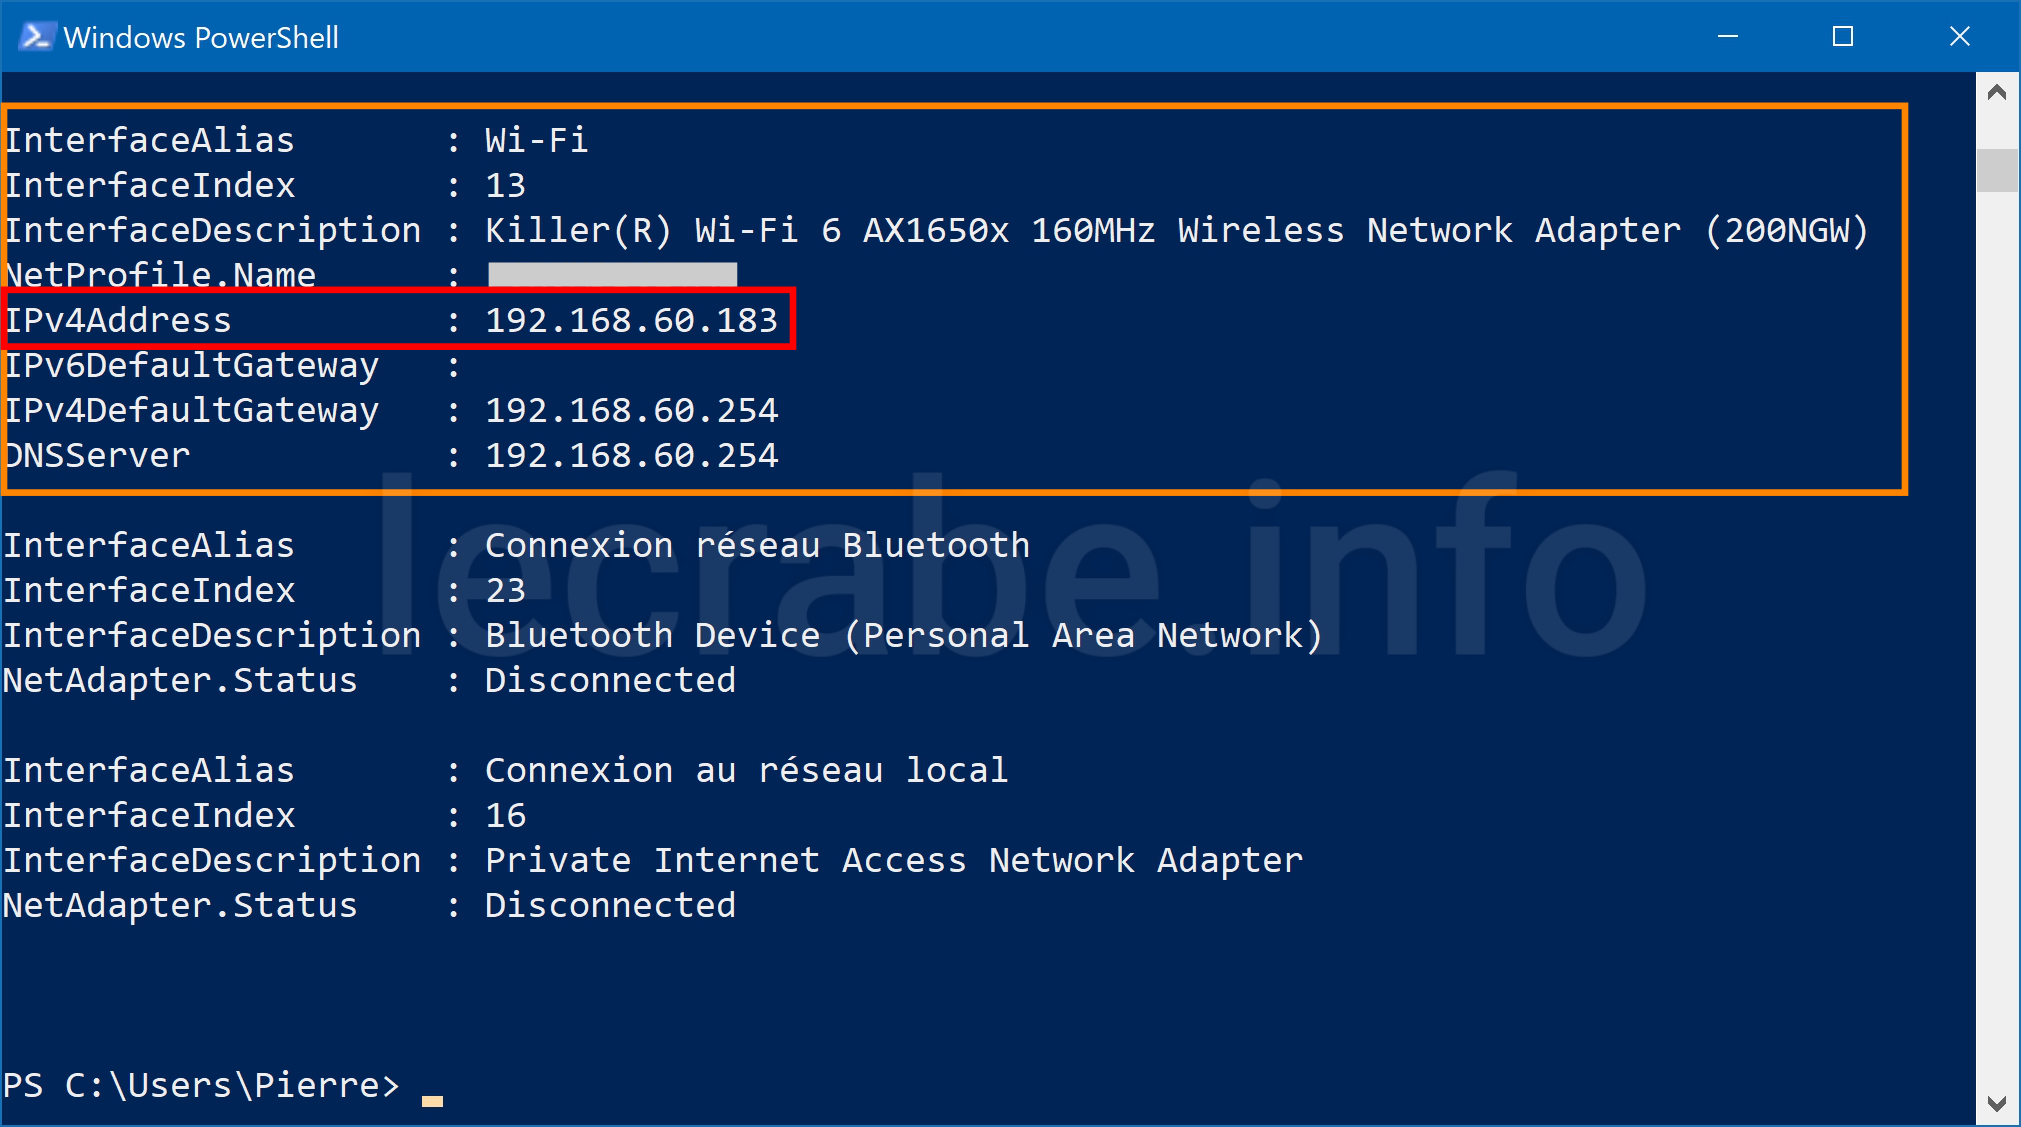
Task: Click the scrollbar down arrow
Action: coord(1997,1104)
